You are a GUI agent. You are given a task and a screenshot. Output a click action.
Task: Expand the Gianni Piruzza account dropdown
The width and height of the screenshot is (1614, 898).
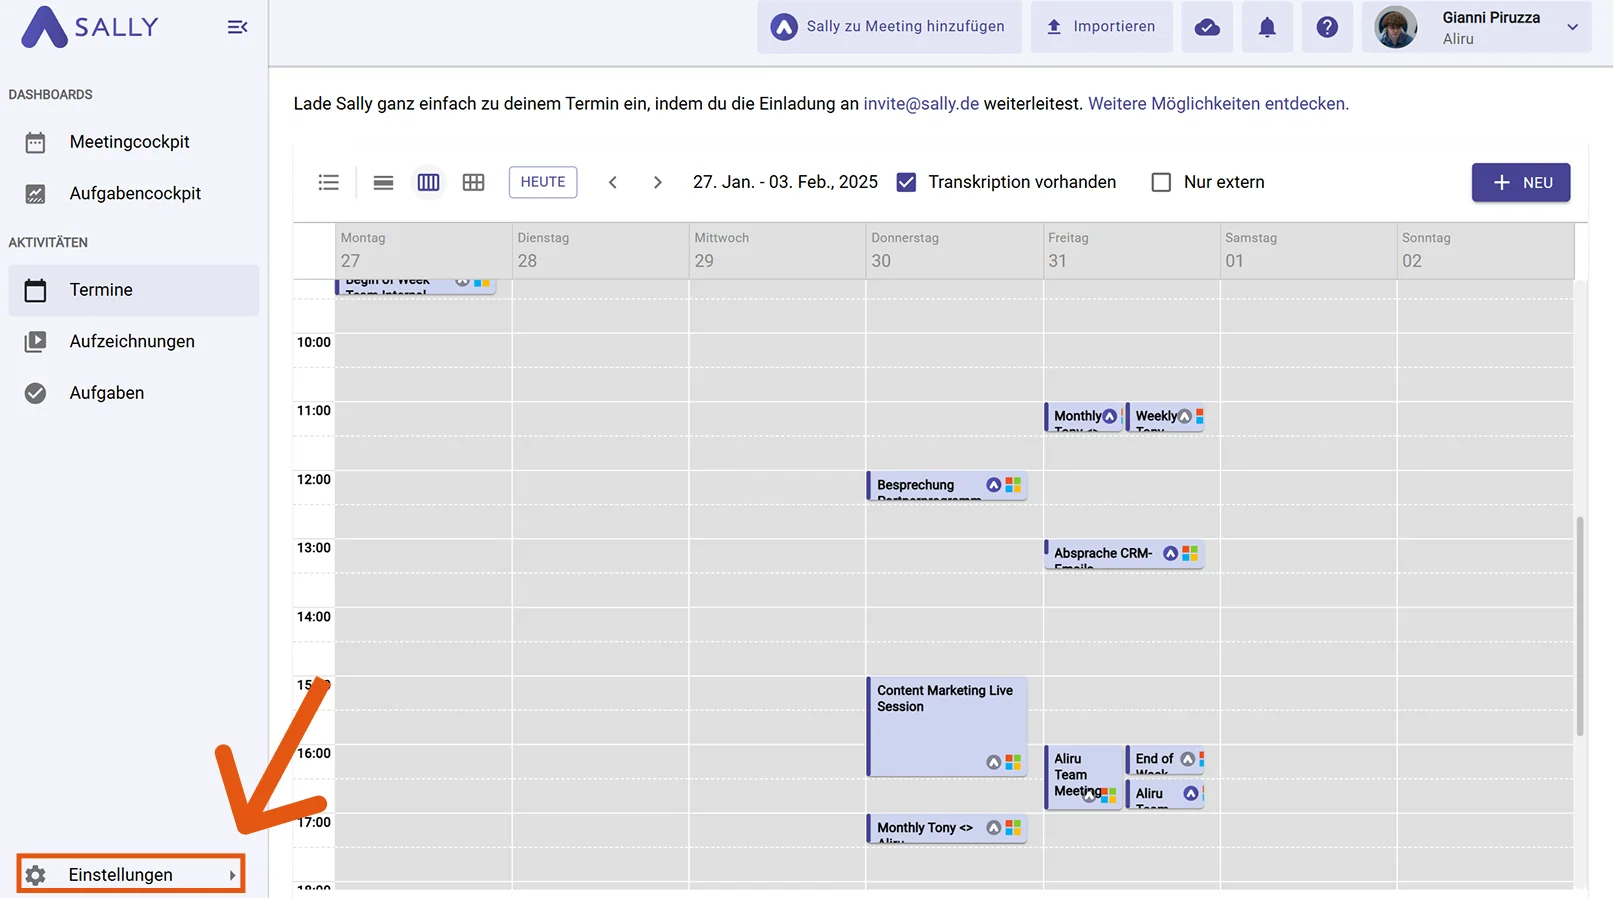click(1572, 27)
